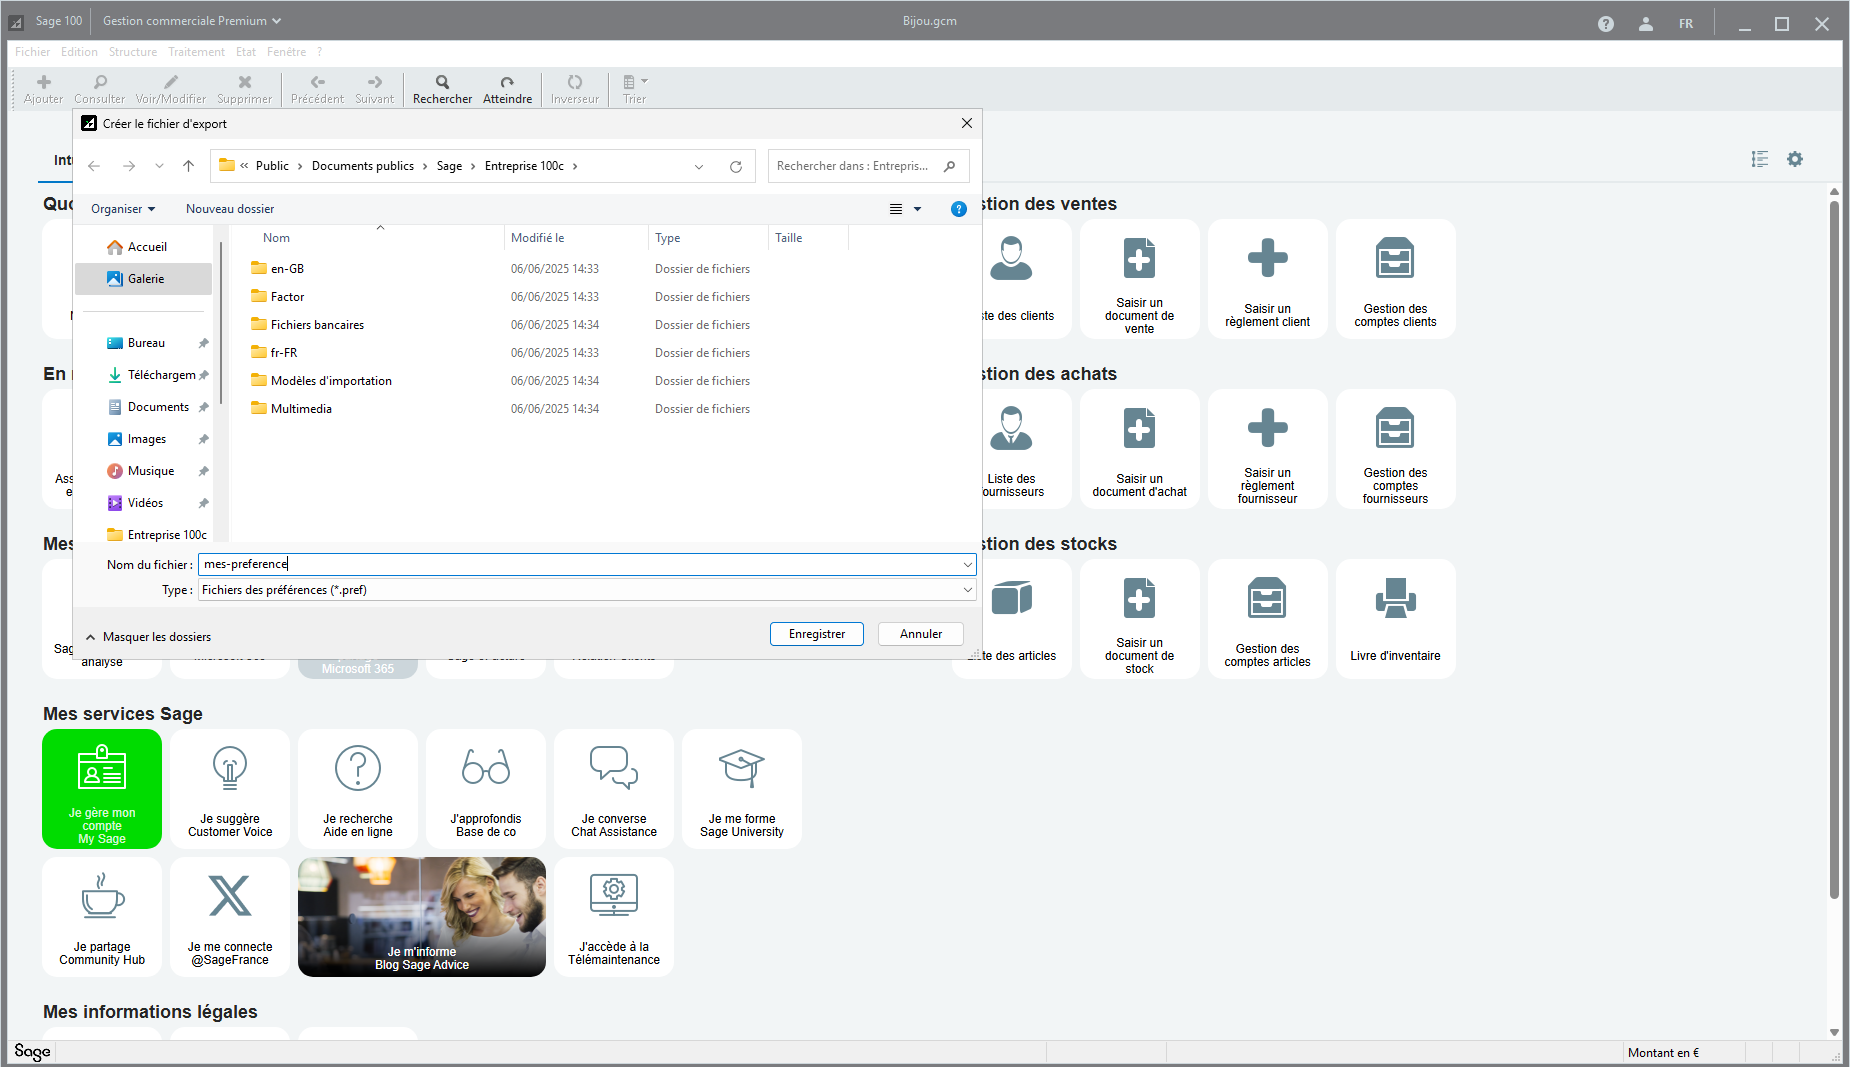Open the help question mark icon in title bar
This screenshot has height=1067, width=1850.
tap(1606, 24)
